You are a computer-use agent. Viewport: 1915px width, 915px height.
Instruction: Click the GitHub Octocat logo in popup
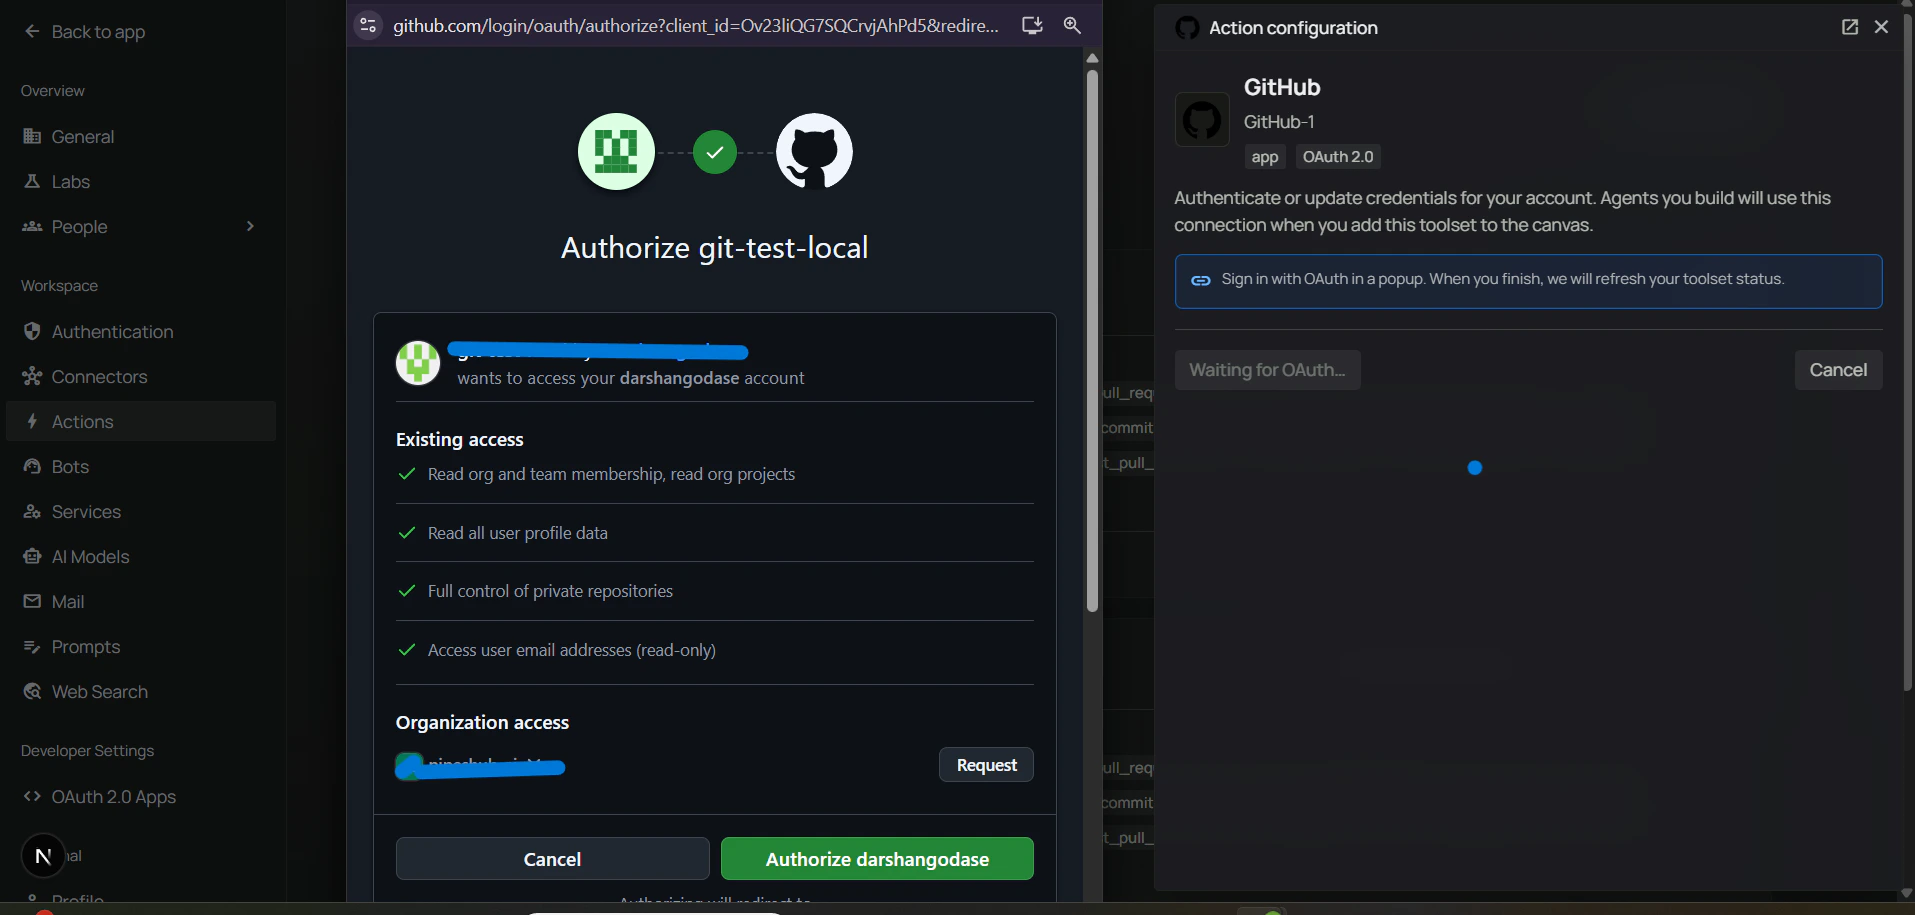[814, 152]
